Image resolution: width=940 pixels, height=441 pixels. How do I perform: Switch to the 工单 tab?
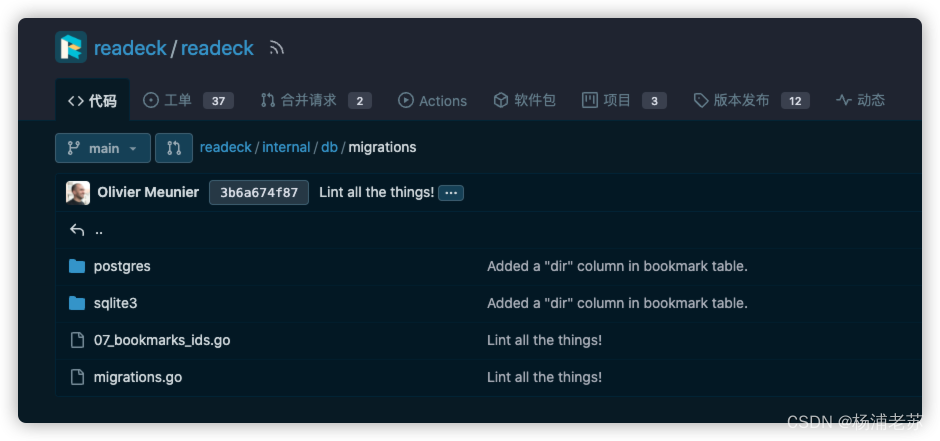(188, 101)
